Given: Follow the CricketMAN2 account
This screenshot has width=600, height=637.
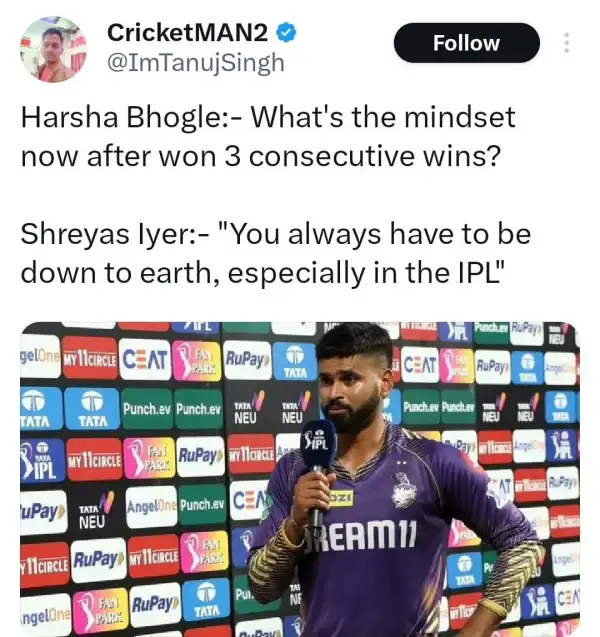Looking at the screenshot, I should tap(466, 43).
